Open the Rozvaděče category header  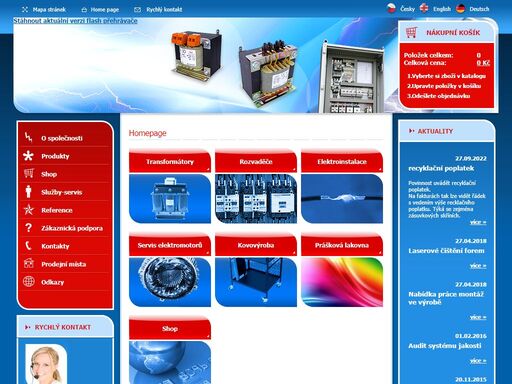pyautogui.click(x=256, y=162)
